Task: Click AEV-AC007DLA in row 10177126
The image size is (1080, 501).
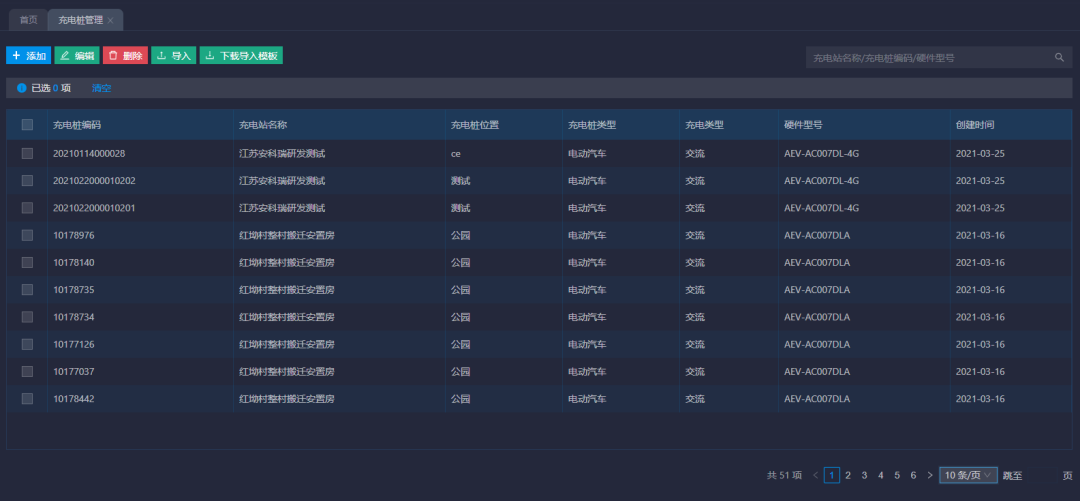Action: [817, 344]
